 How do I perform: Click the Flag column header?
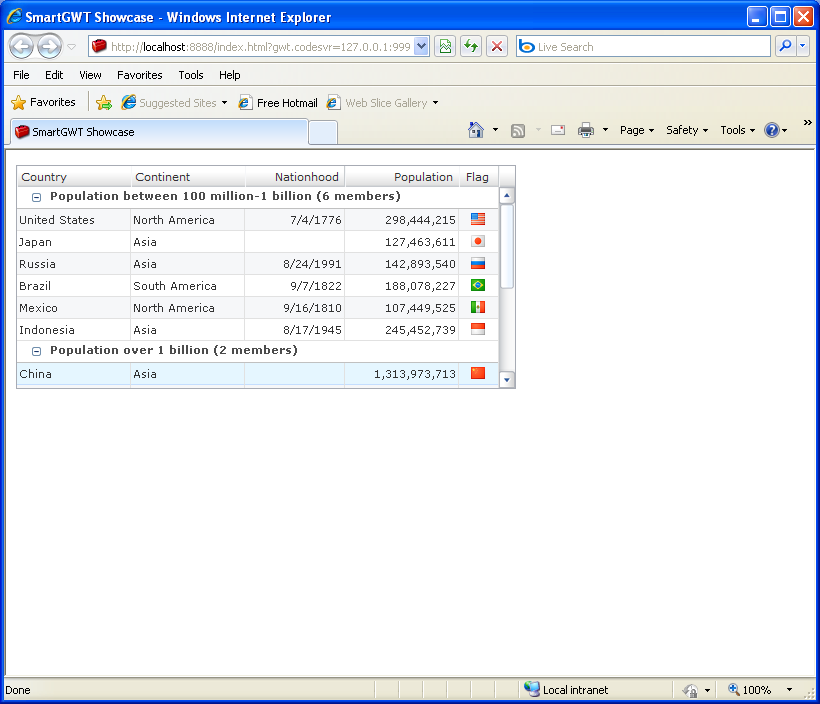click(x=479, y=177)
